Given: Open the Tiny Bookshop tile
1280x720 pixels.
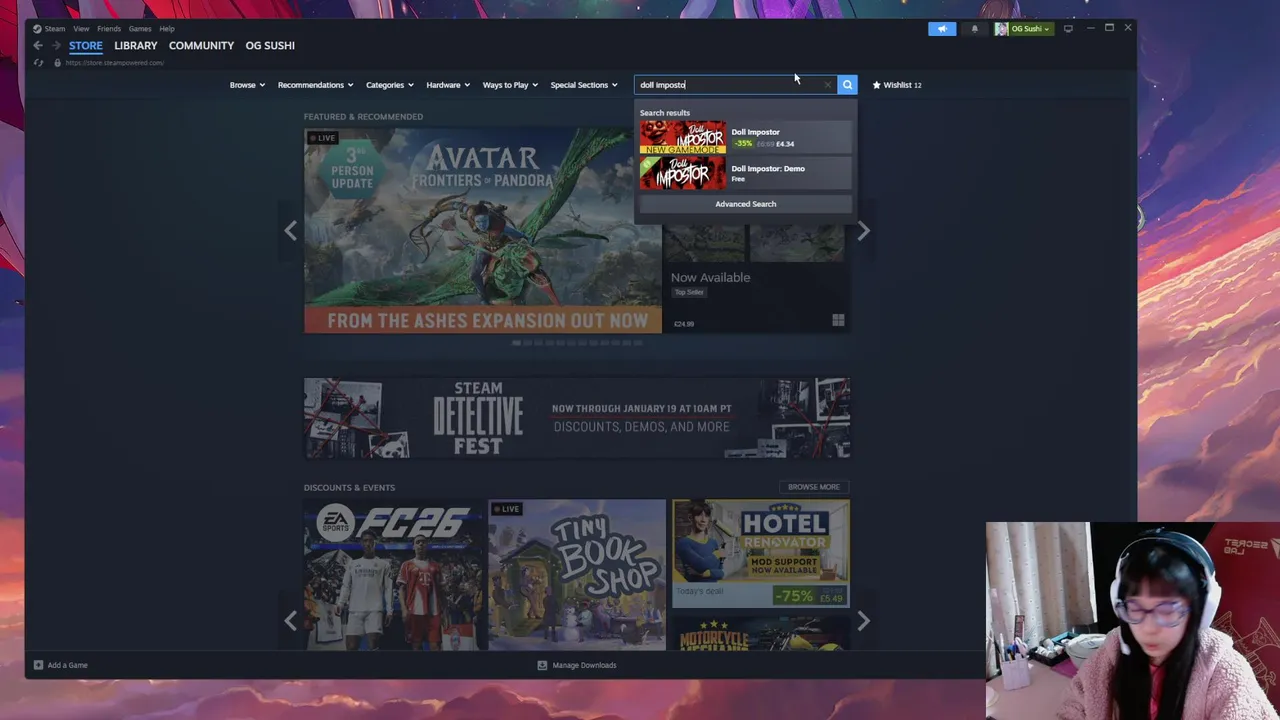Looking at the screenshot, I should click(577, 575).
